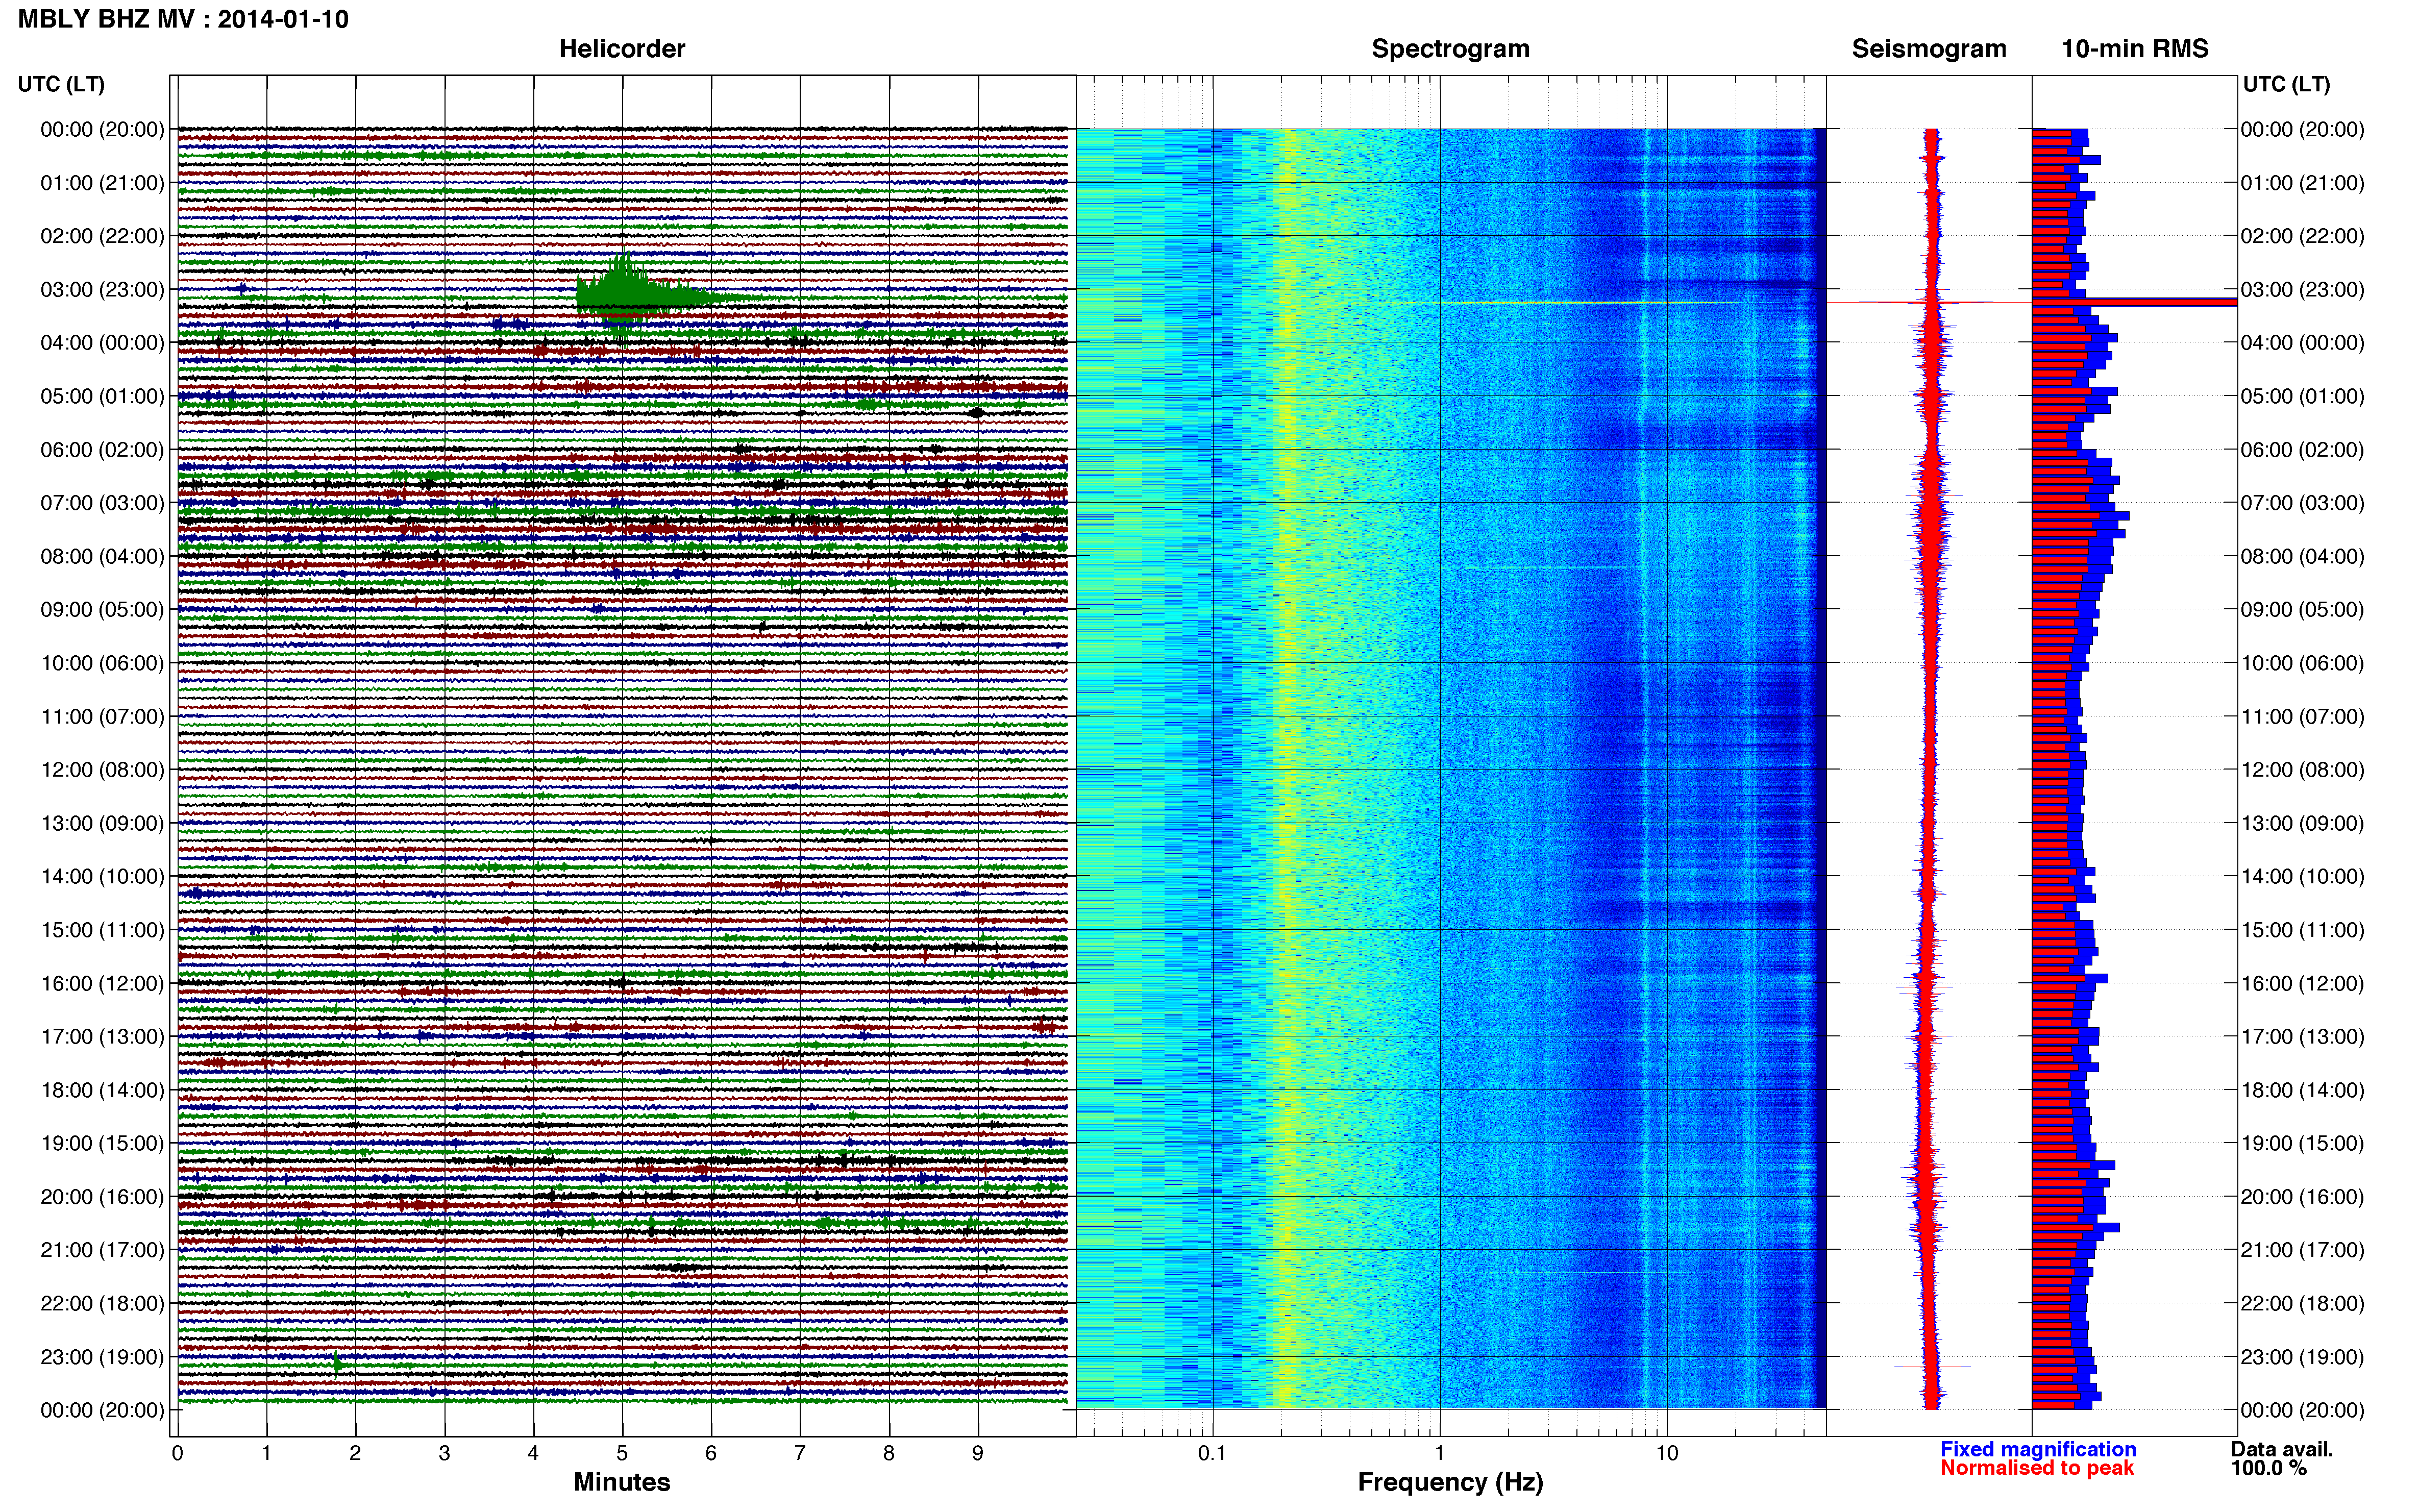This screenshot has height=1512, width=2419.
Task: Select the 'Spectrogram' panel heading
Action: tap(1450, 49)
